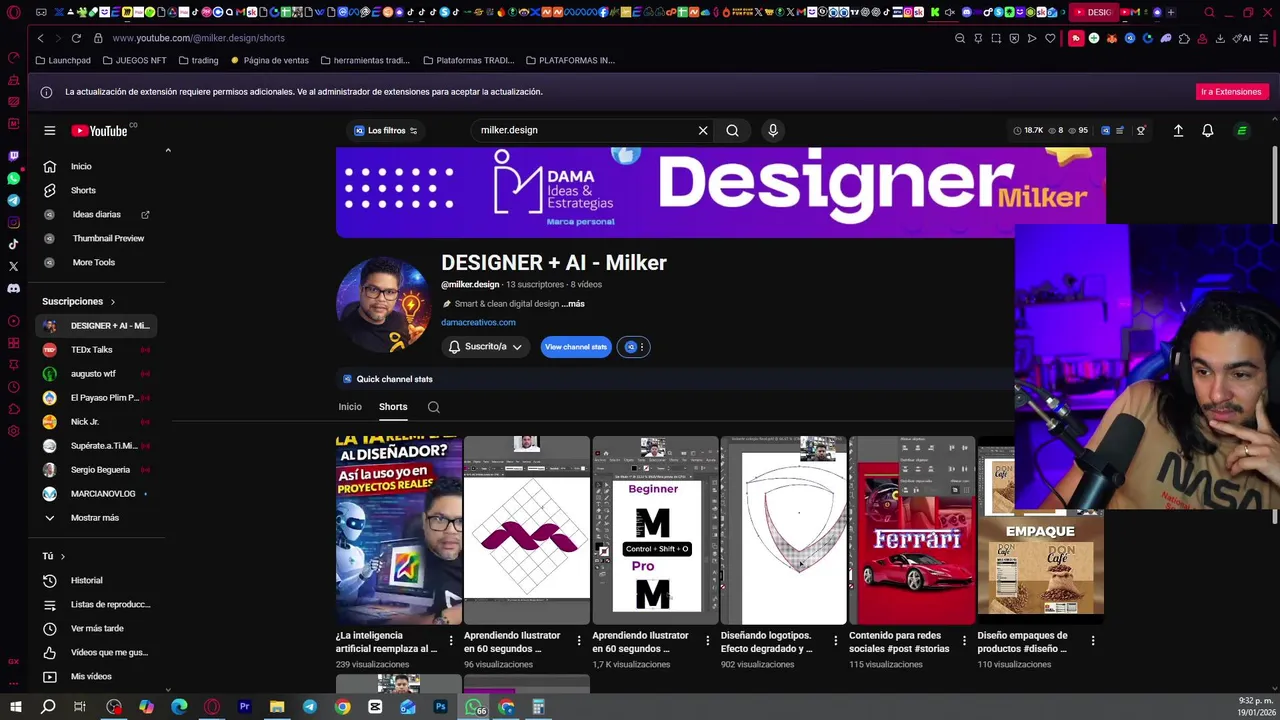1280x720 pixels.
Task: Reload the page
Action: (x=76, y=38)
